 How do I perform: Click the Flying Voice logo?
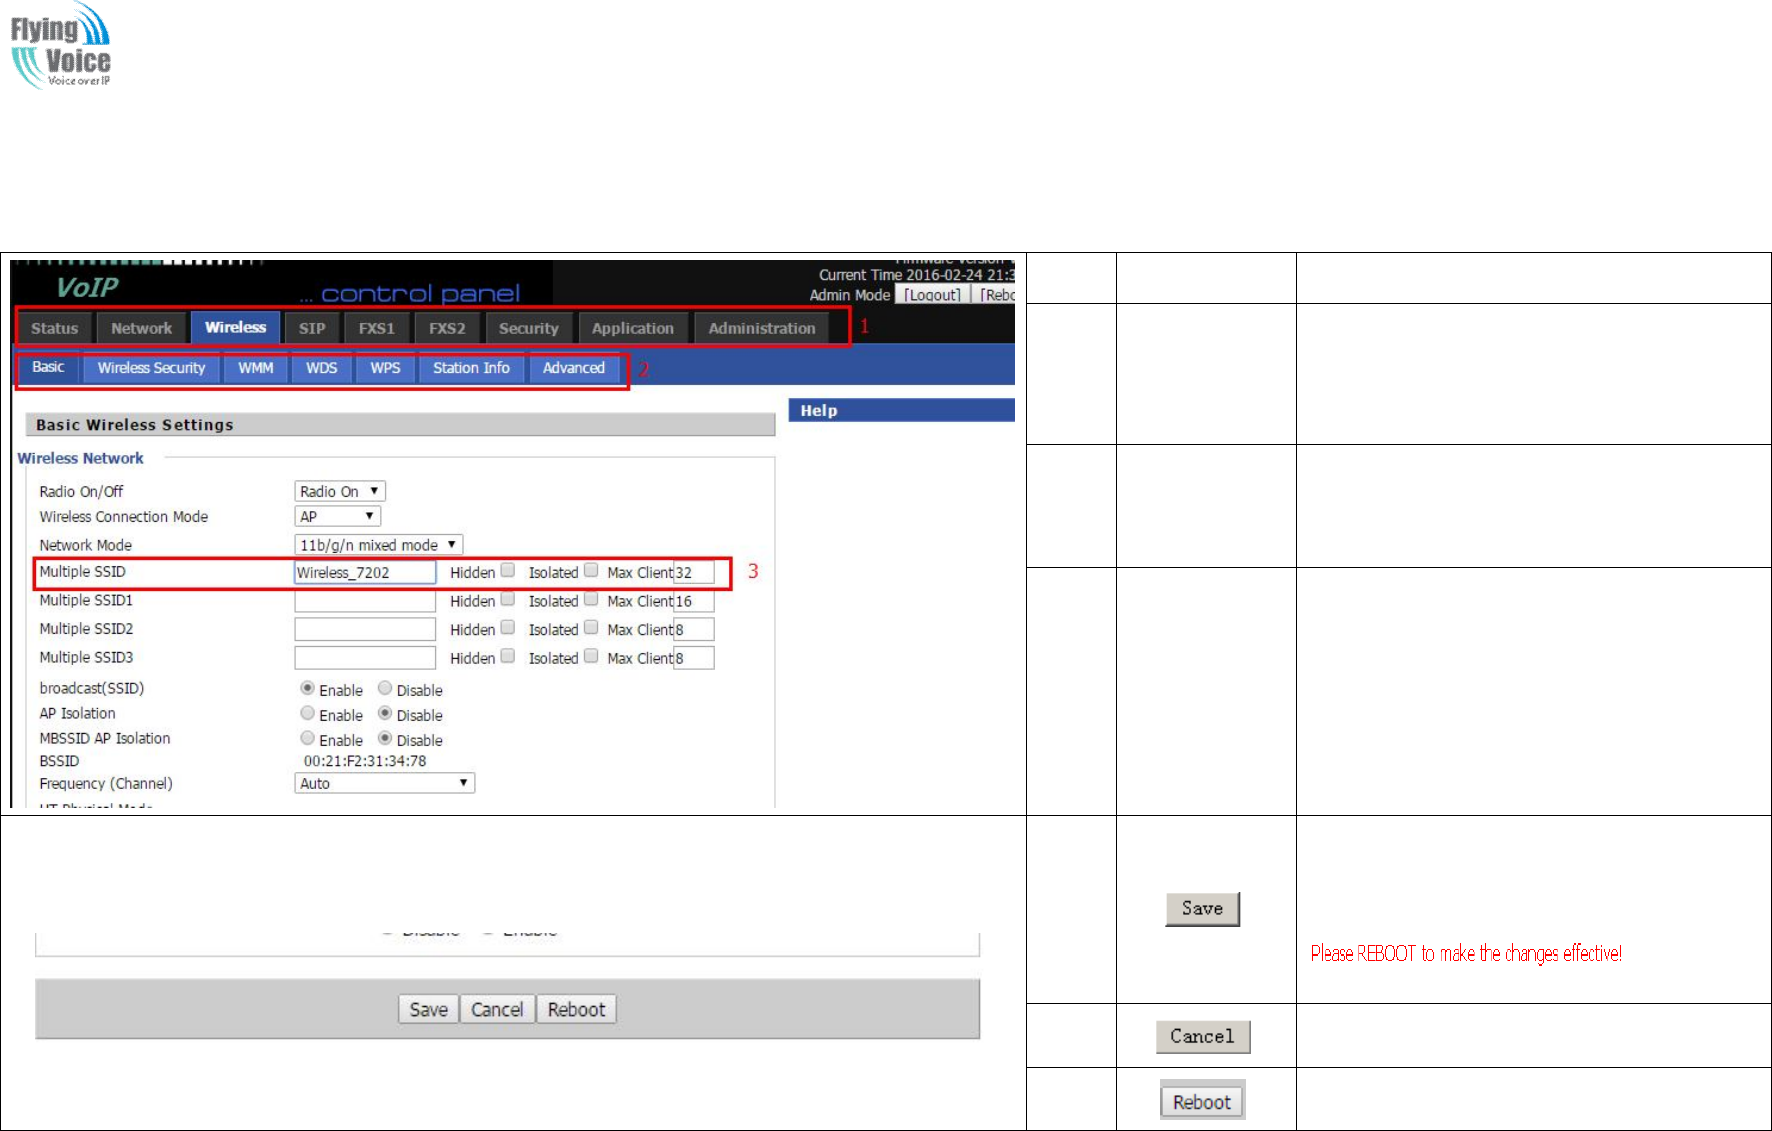[x=60, y=45]
